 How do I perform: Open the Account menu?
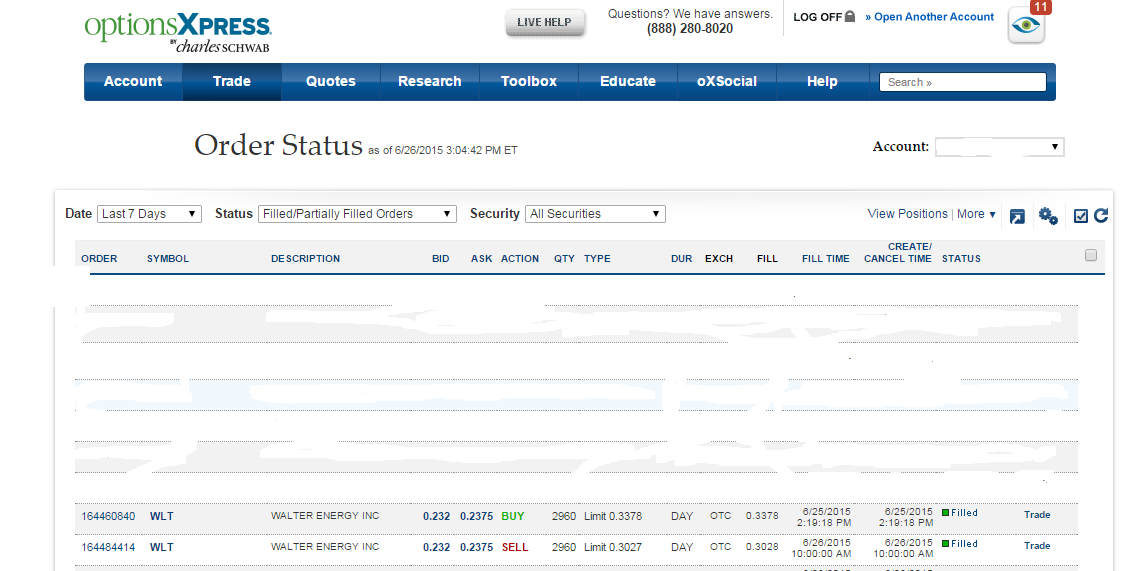133,81
